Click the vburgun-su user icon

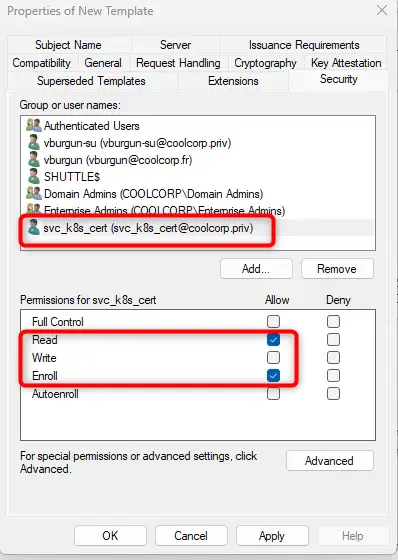pos(34,142)
